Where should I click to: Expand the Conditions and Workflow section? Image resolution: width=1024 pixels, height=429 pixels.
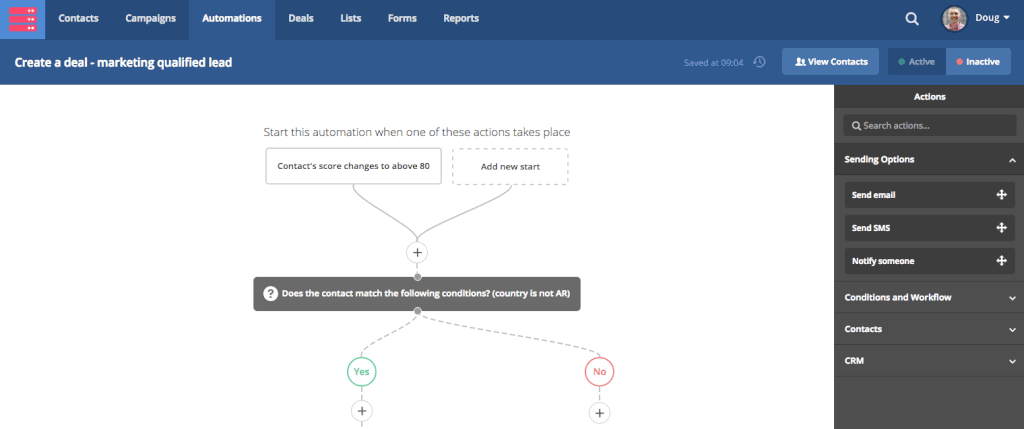click(x=1011, y=298)
